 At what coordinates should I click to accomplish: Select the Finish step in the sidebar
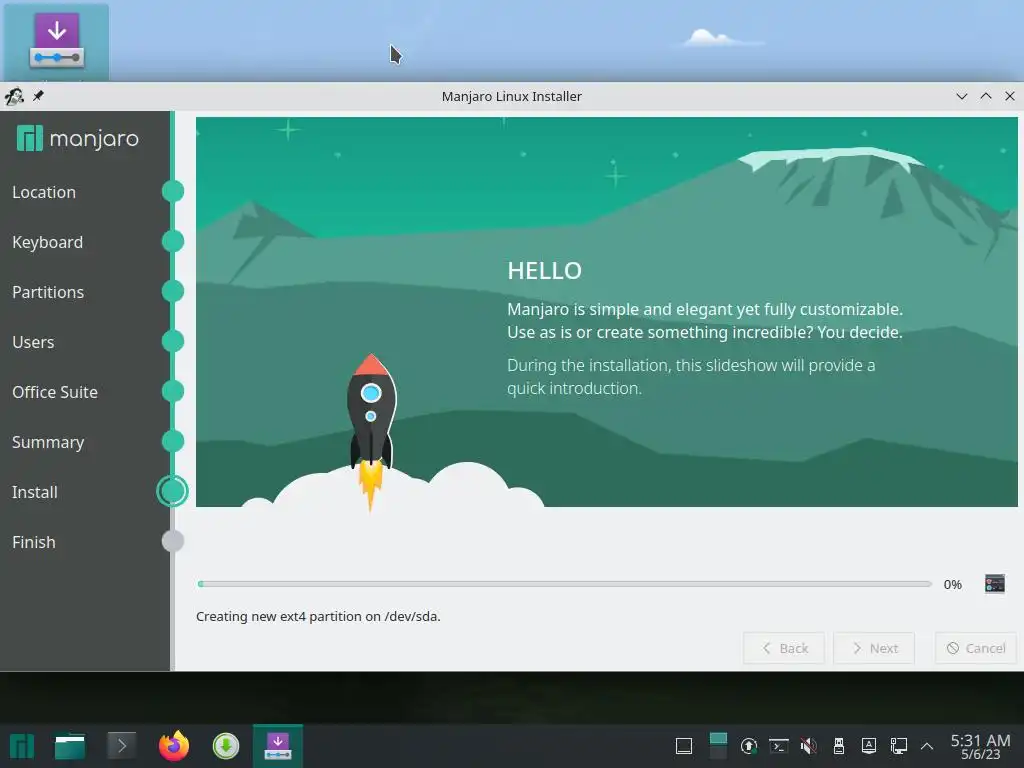point(33,542)
